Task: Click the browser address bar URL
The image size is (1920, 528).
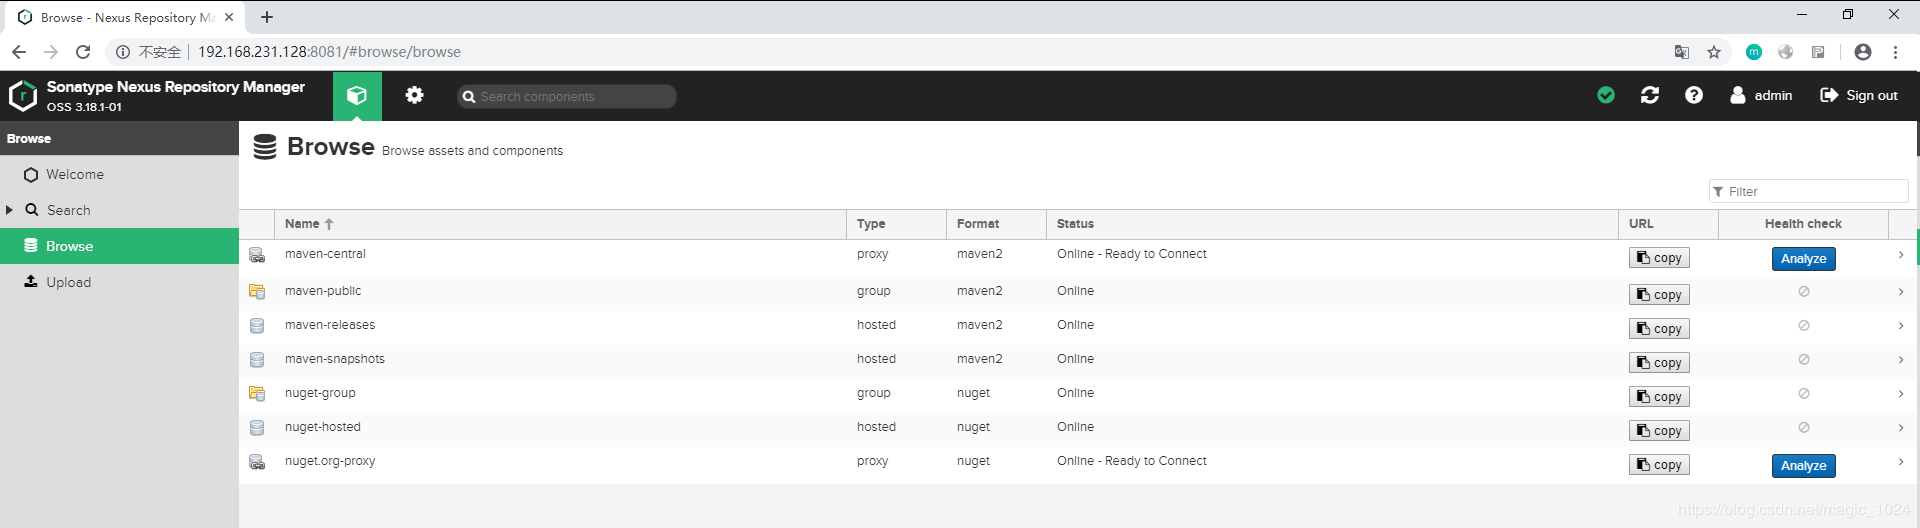Action: point(329,52)
